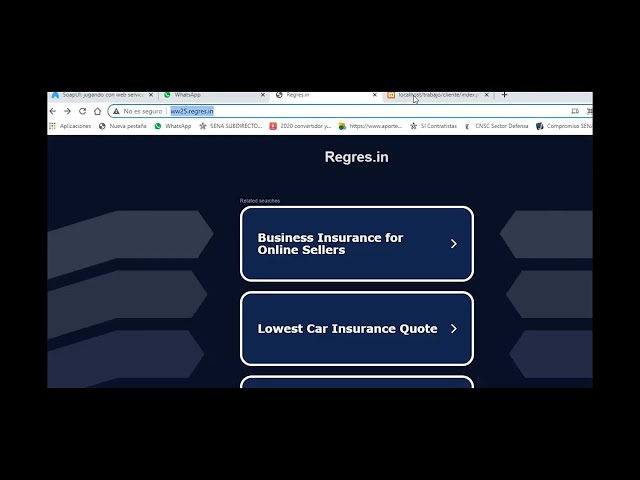Open the CNSC Sector Defensa bookmark
The image size is (640, 480).
[496, 126]
